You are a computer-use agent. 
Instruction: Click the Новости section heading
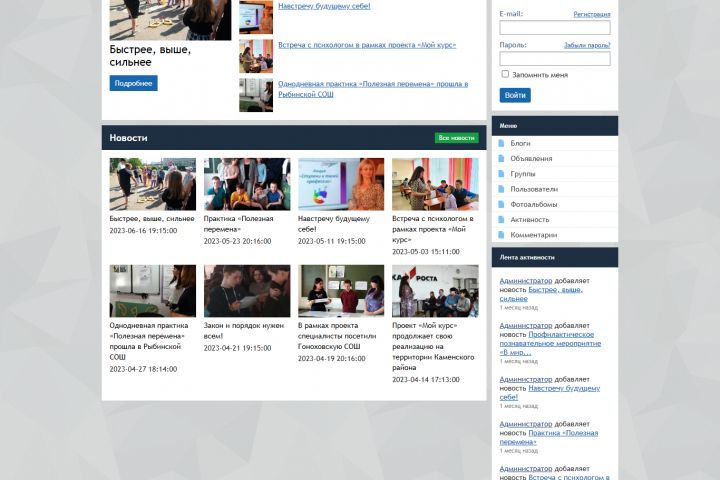coord(128,138)
